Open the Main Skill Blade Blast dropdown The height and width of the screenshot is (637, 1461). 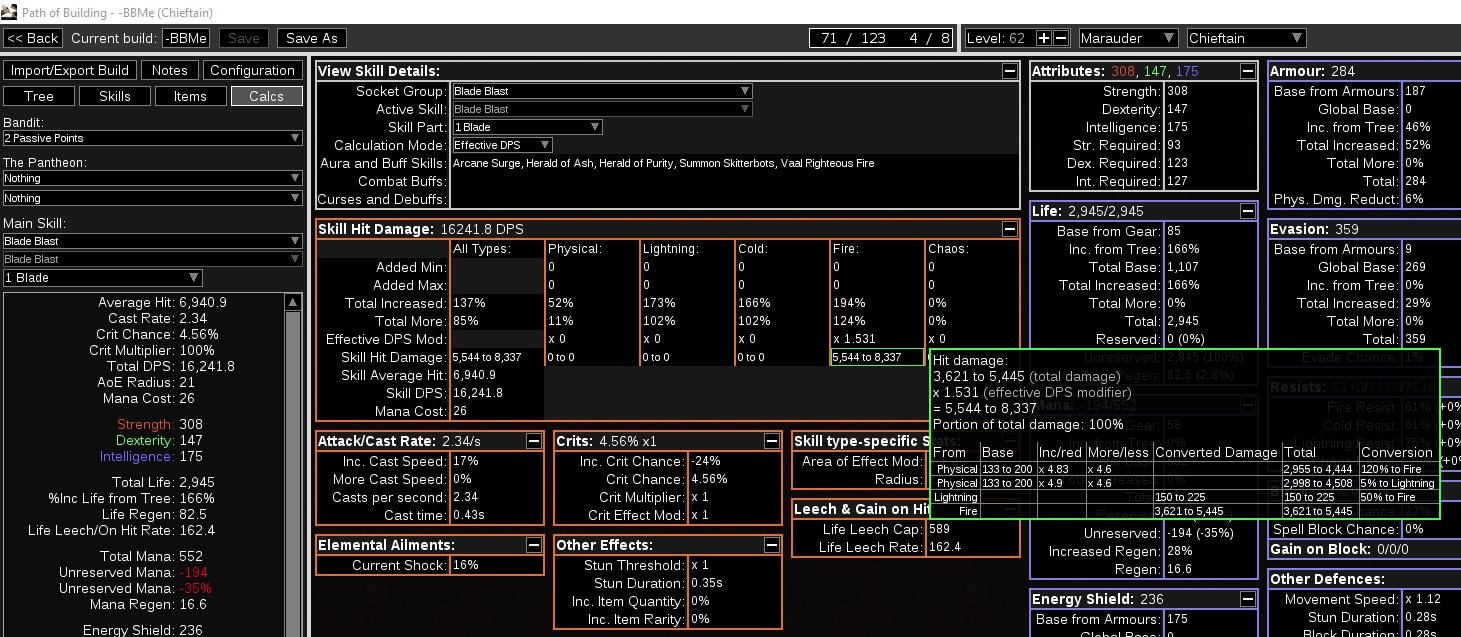pyautogui.click(x=152, y=241)
